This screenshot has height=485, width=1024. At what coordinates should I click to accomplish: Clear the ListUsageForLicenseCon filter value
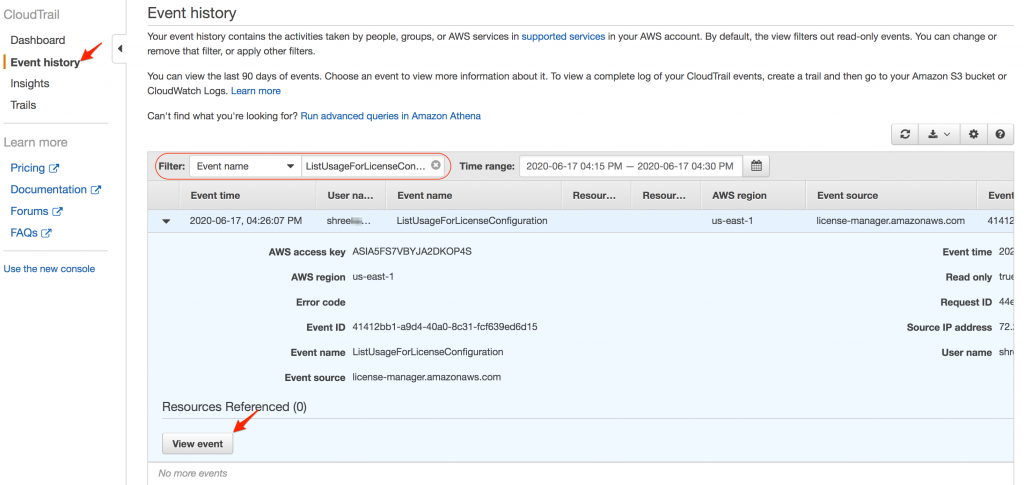(x=436, y=165)
